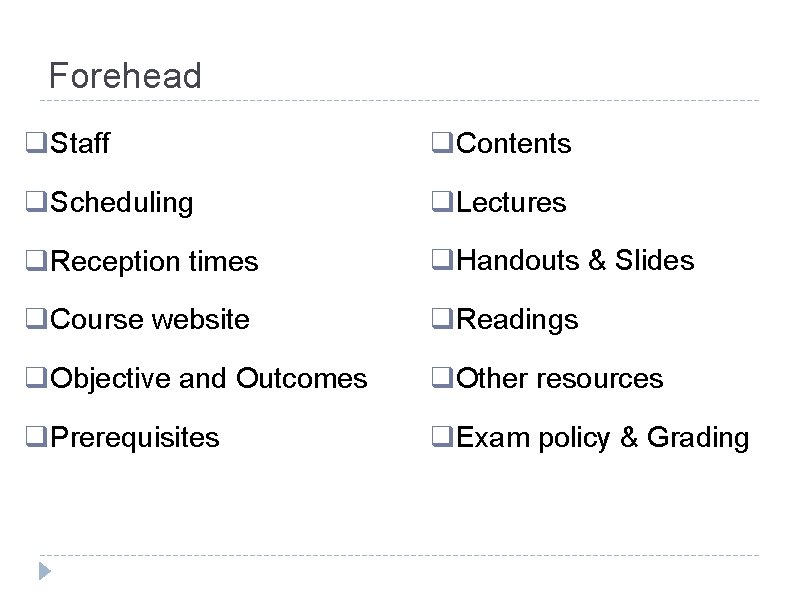Click the Handouts & Slides text

(575, 260)
